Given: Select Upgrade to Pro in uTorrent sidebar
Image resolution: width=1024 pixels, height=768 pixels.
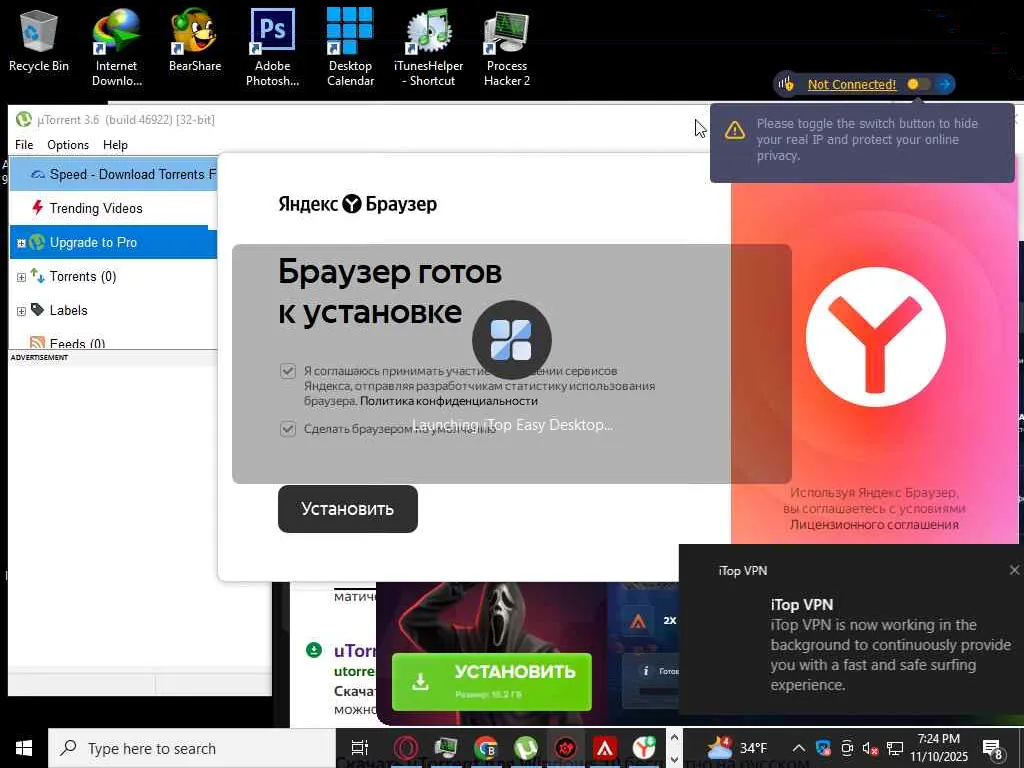Looking at the screenshot, I should coord(113,242).
